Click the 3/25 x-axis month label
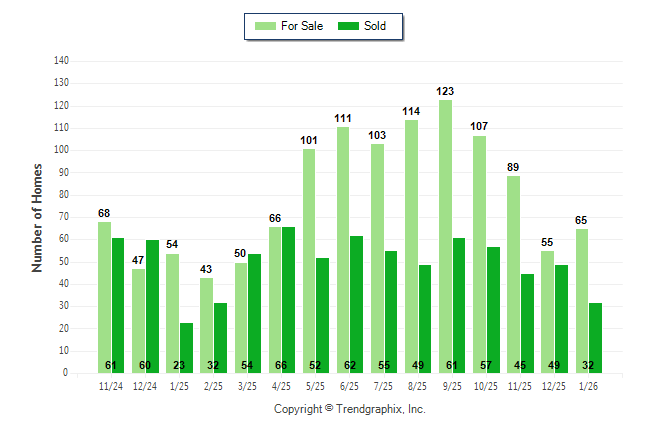Image resolution: width=646 pixels, height=434 pixels. [248, 384]
